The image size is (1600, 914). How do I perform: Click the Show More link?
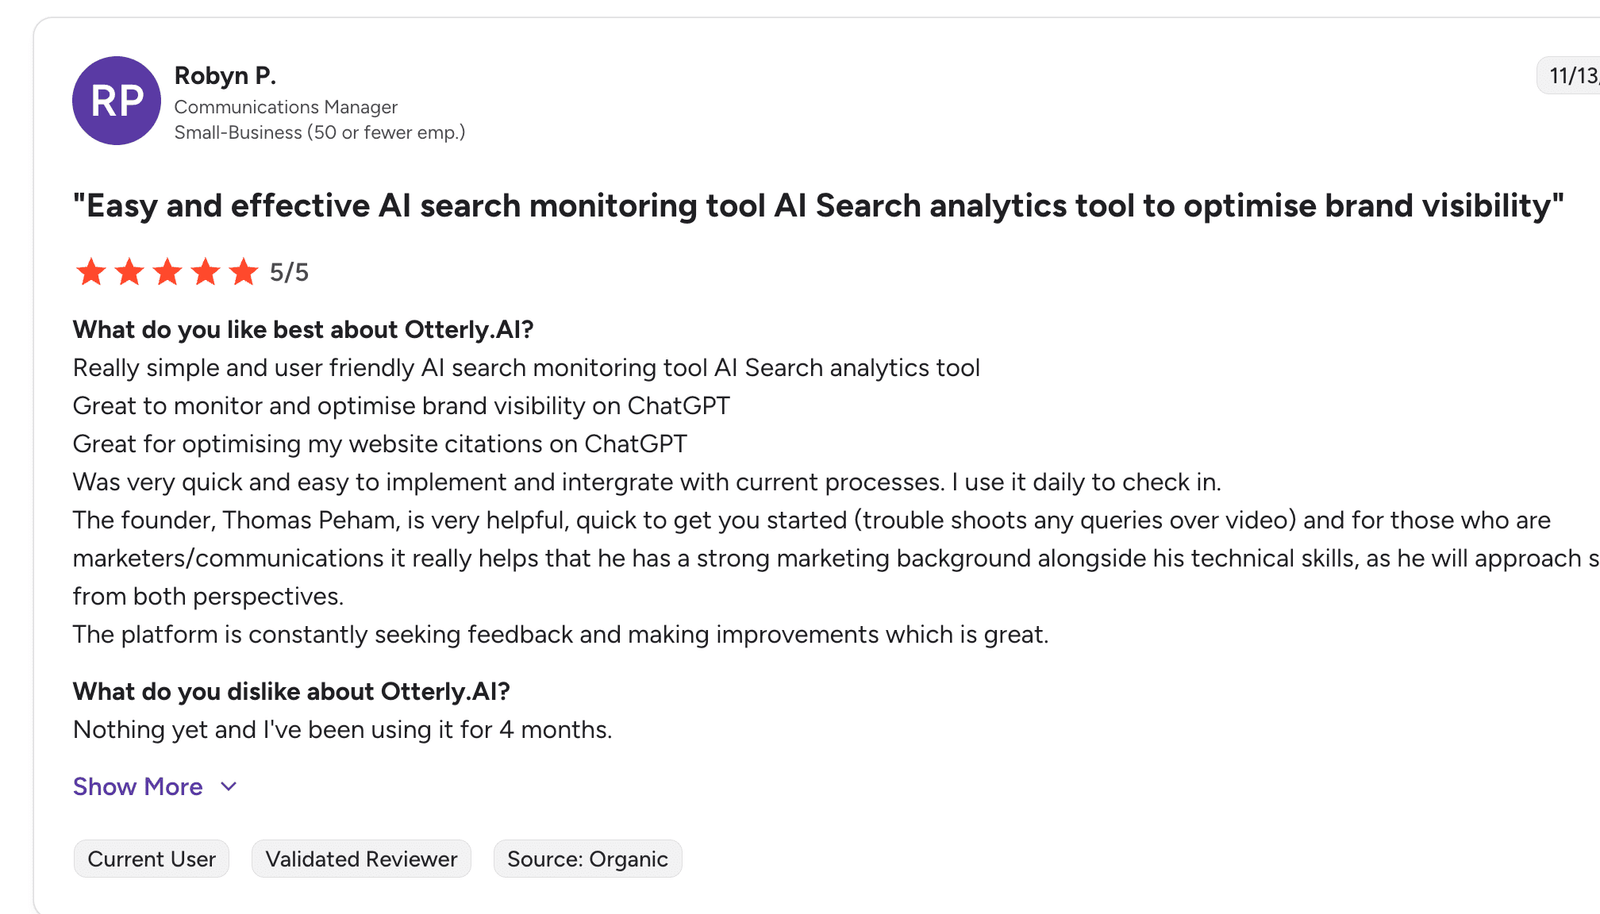[138, 787]
